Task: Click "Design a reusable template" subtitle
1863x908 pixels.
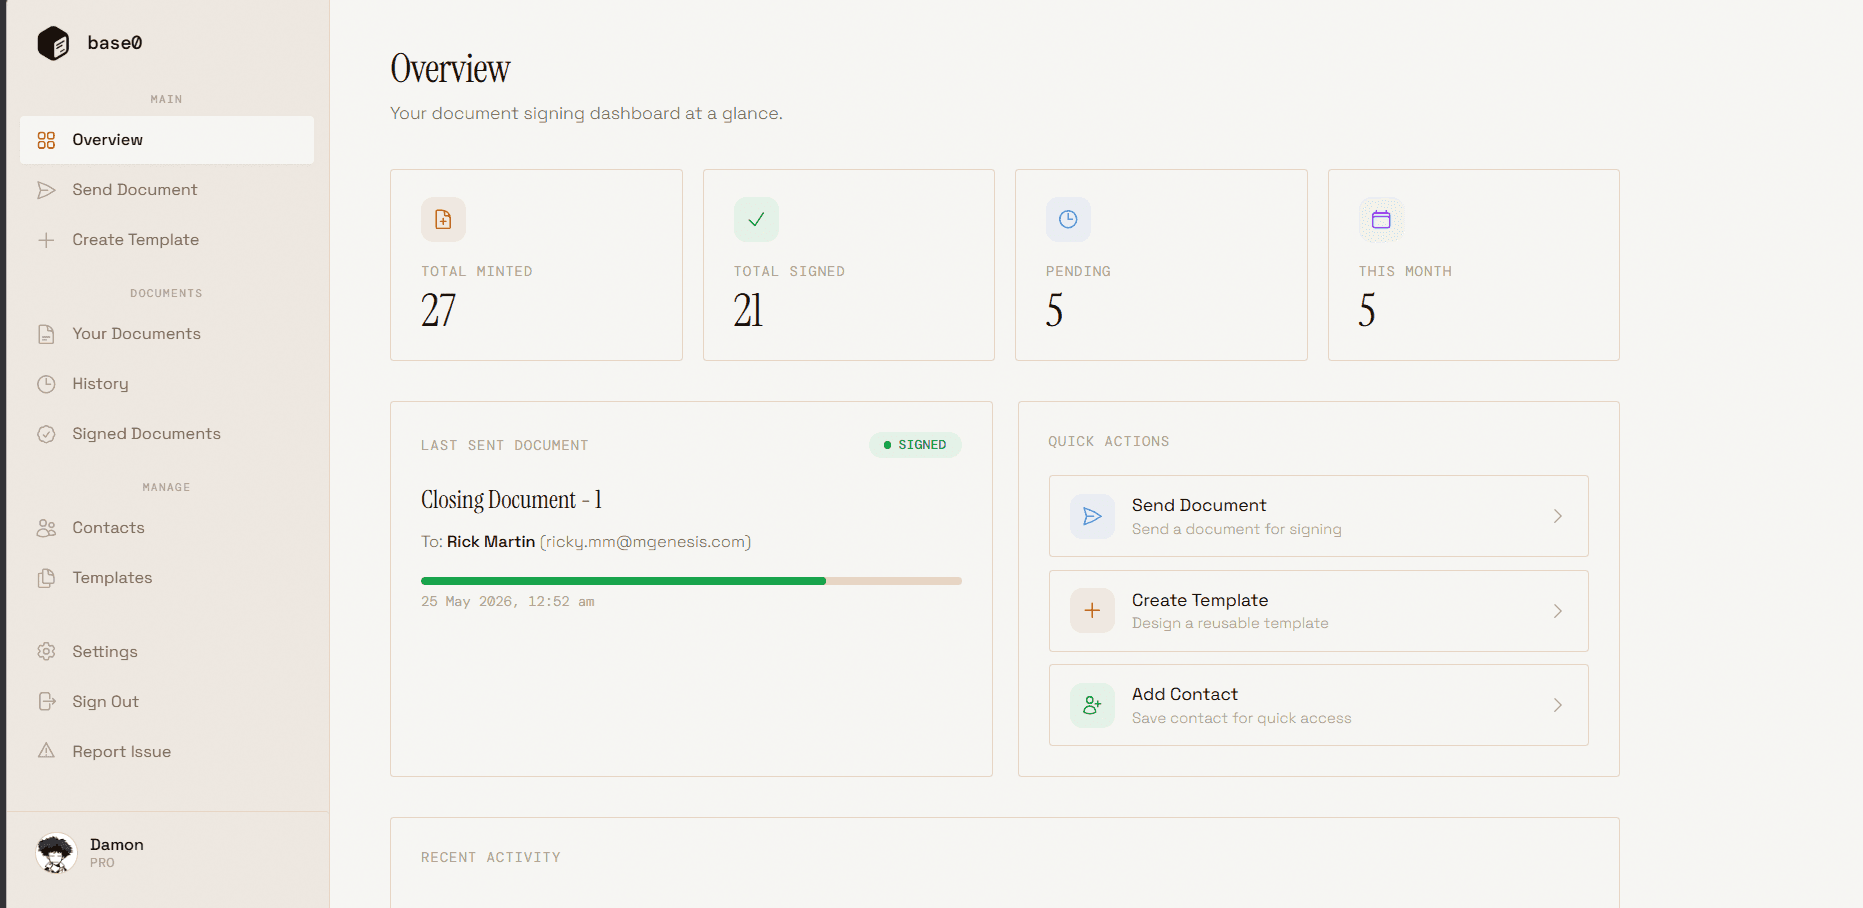Action: point(1230,623)
